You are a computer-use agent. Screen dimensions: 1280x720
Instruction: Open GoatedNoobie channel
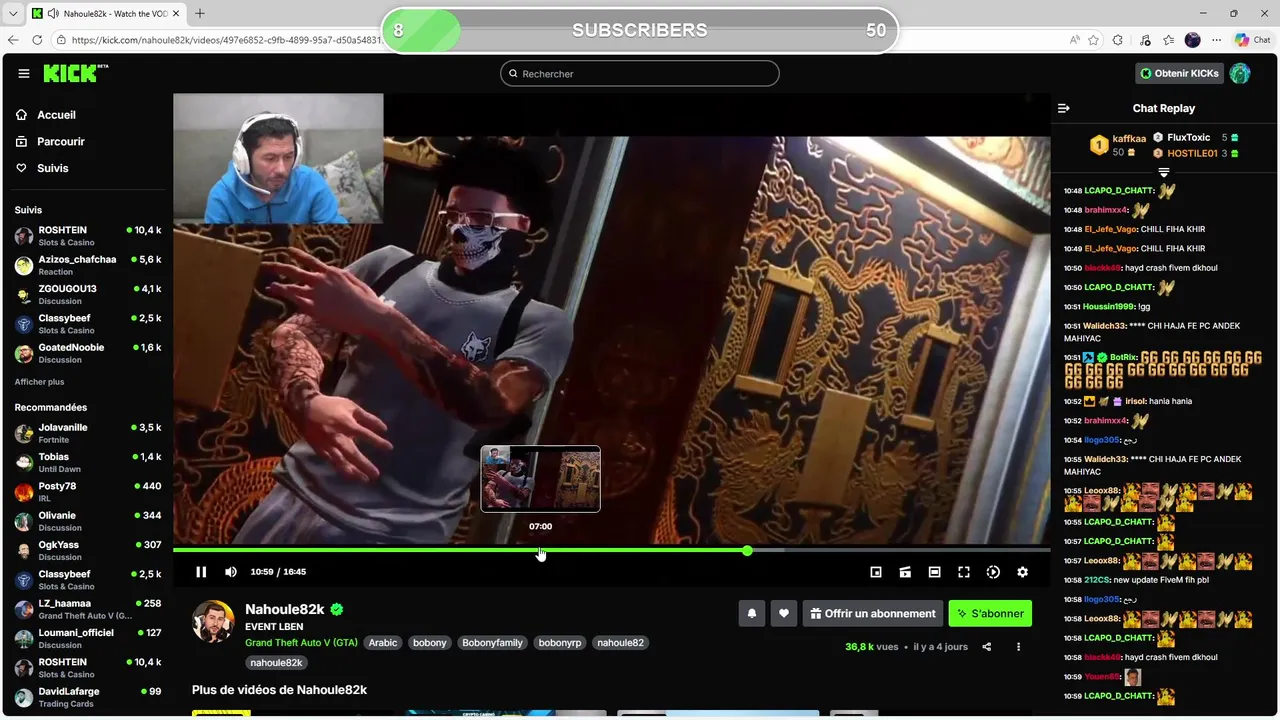tap(88, 353)
